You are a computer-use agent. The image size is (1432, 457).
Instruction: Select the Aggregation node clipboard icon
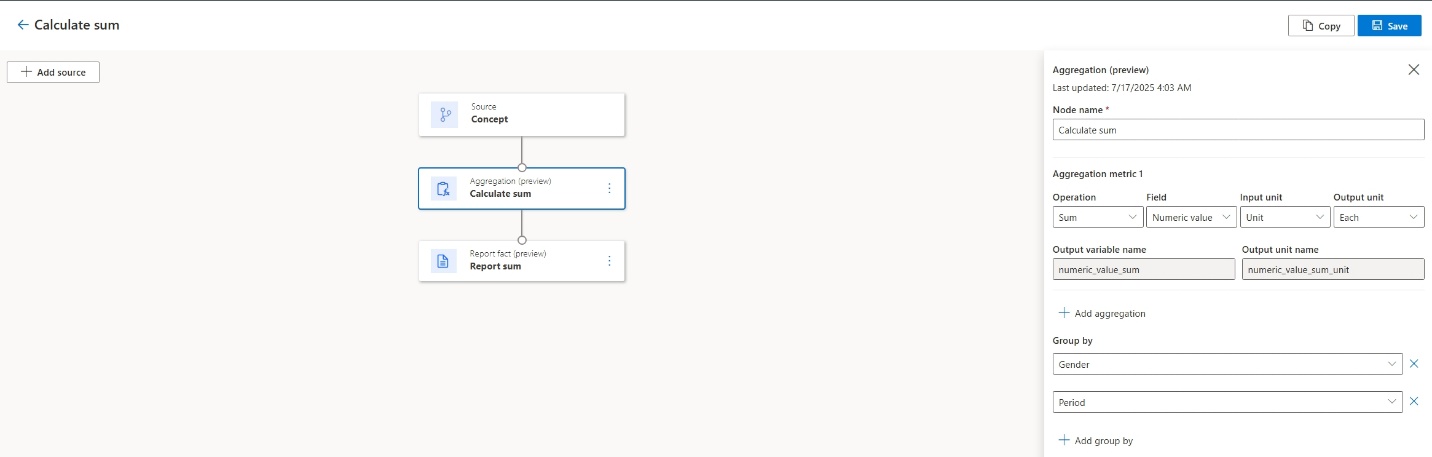[444, 188]
